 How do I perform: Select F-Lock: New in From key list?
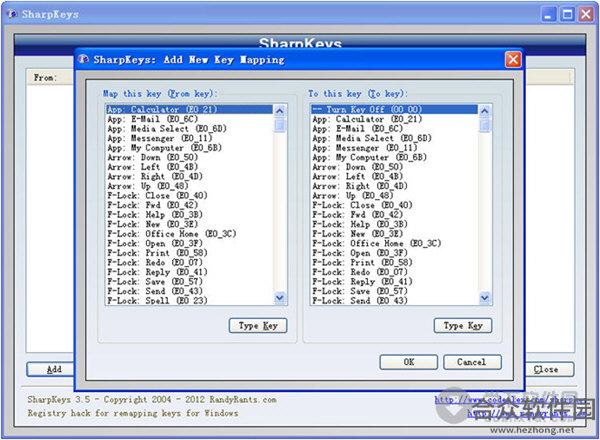point(189,224)
